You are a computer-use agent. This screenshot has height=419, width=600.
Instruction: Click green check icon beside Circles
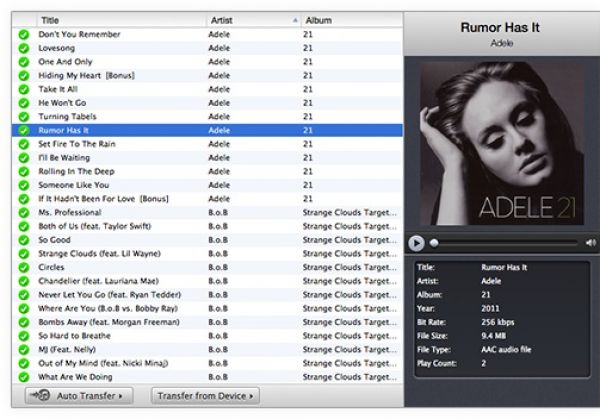24,267
